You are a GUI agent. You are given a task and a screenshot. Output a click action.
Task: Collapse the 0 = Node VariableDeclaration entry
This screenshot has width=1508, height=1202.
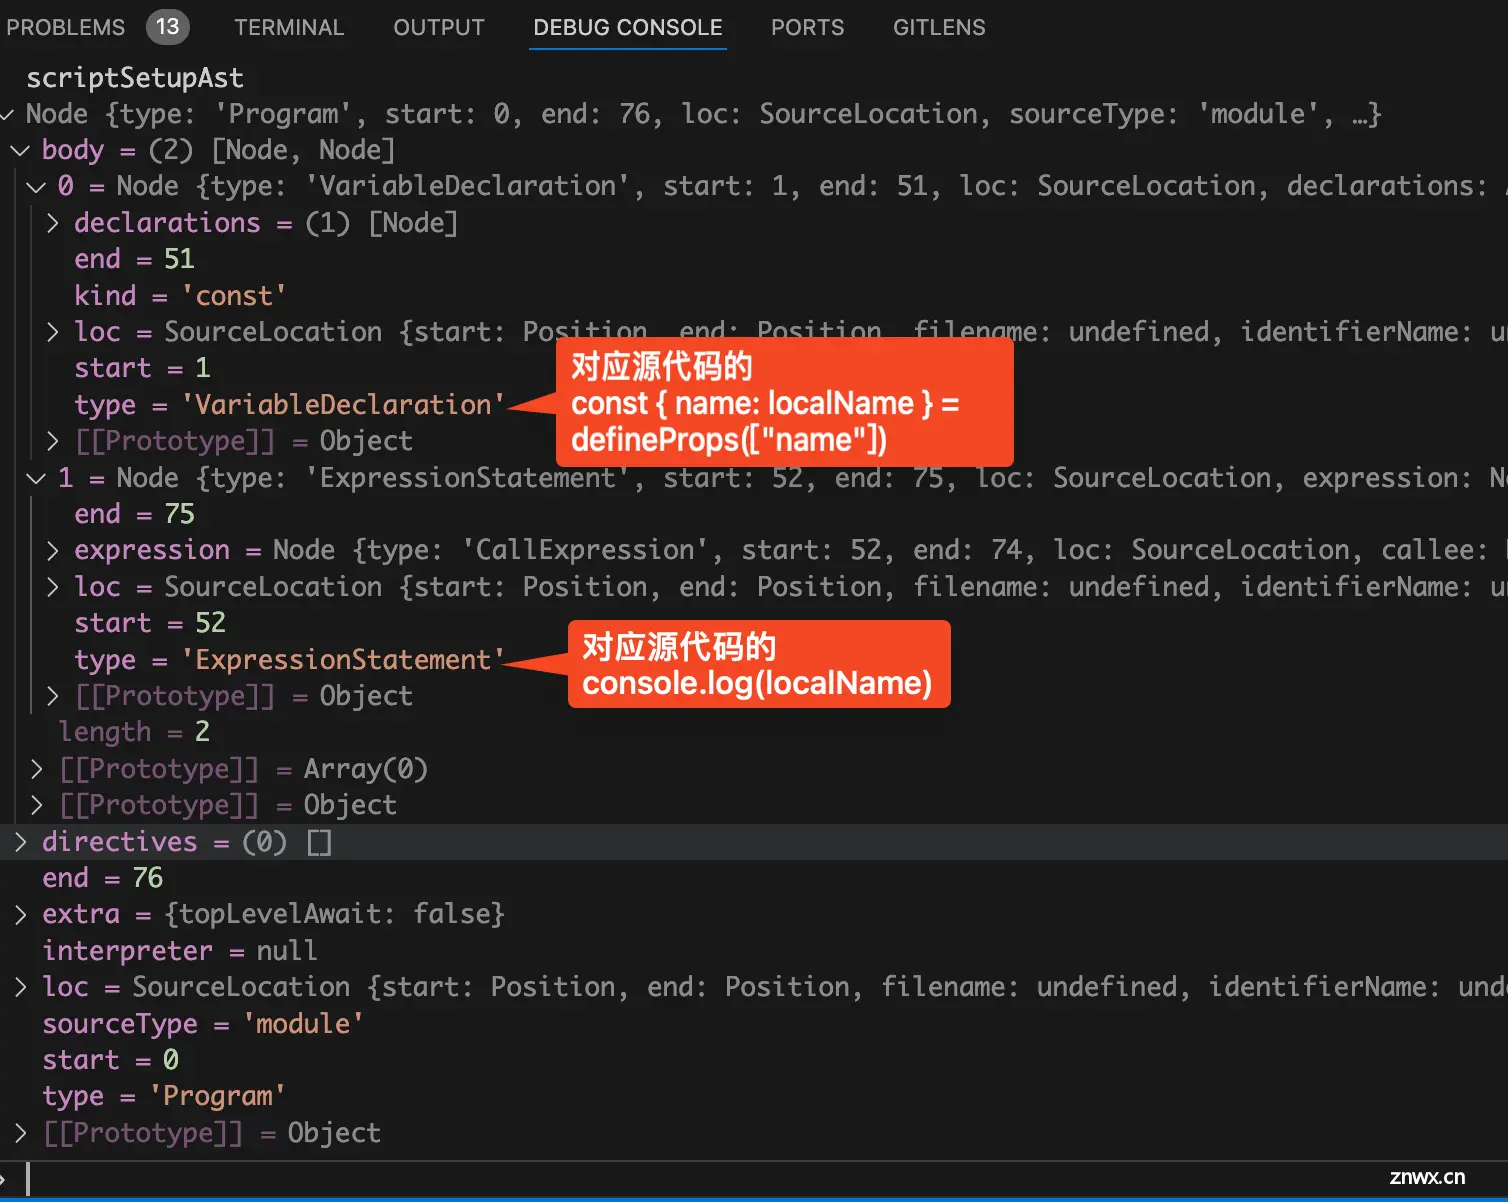tap(37, 186)
